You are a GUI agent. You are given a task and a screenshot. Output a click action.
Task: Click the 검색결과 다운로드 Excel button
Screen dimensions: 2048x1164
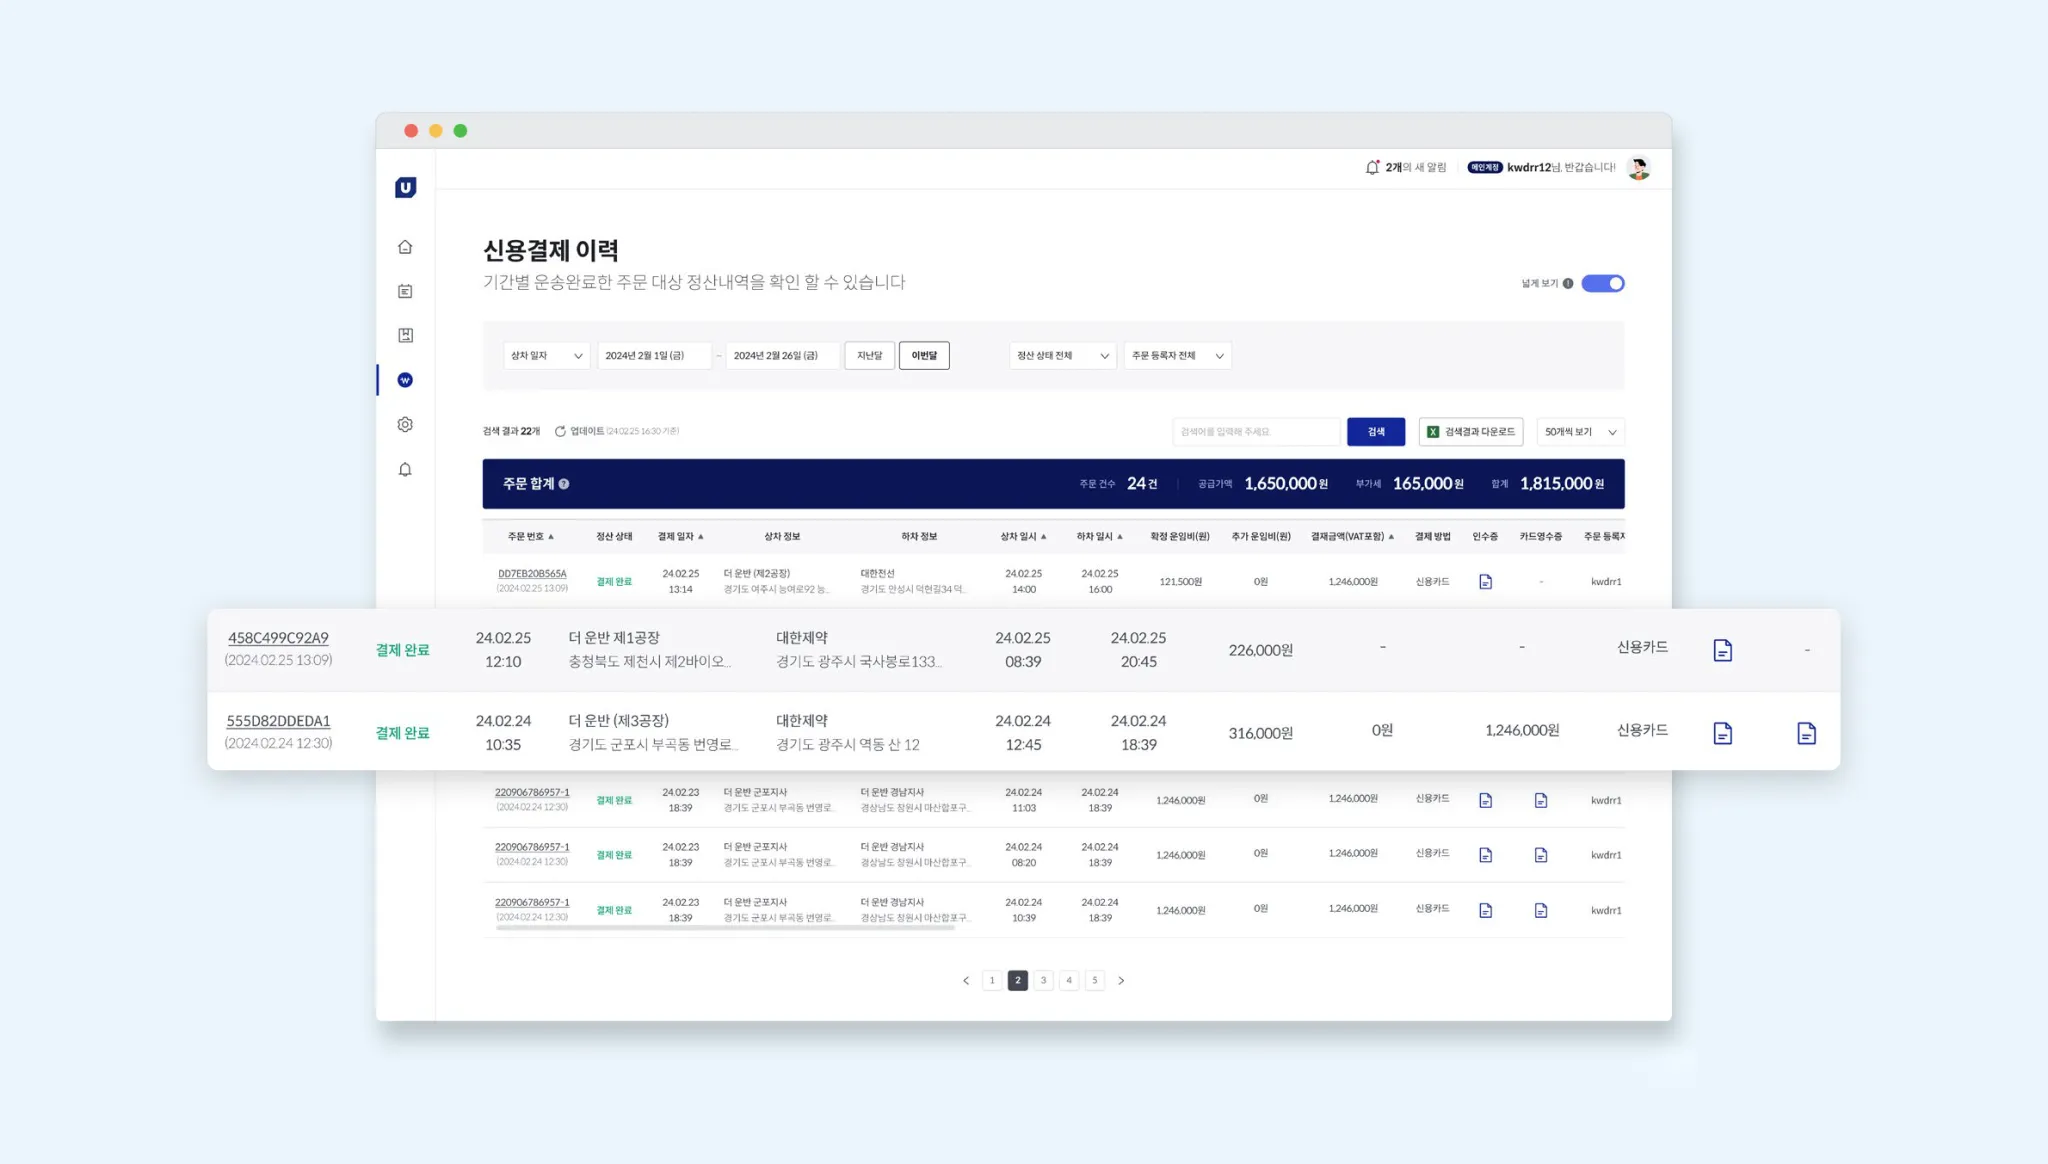pyautogui.click(x=1470, y=432)
